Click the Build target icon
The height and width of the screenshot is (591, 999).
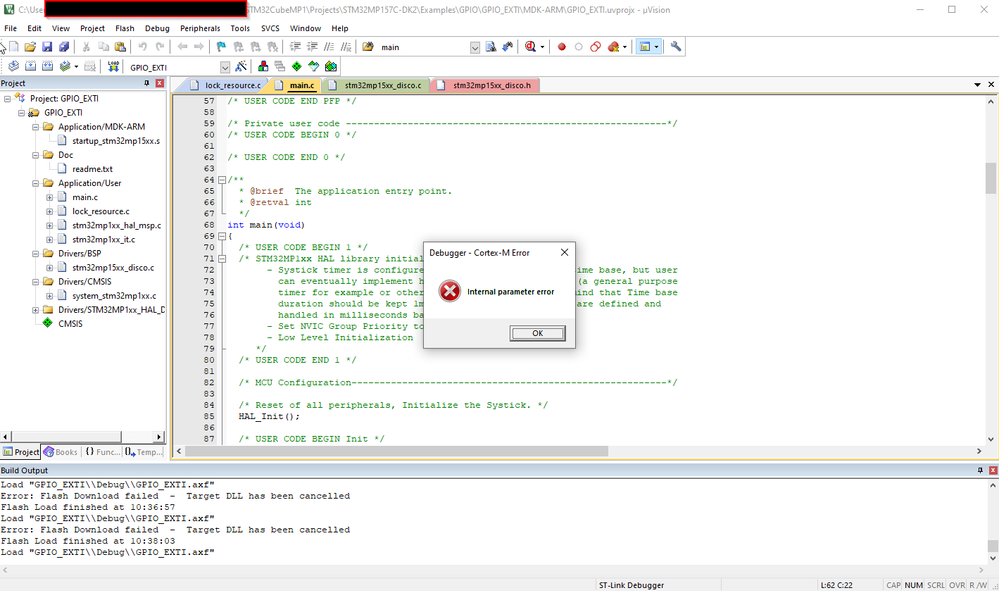31,66
